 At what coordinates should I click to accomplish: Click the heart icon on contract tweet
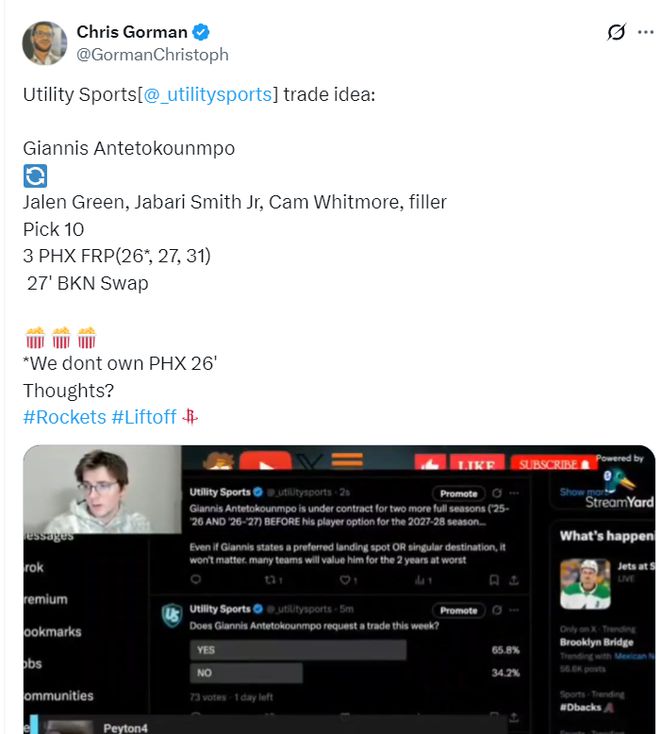coord(345,580)
